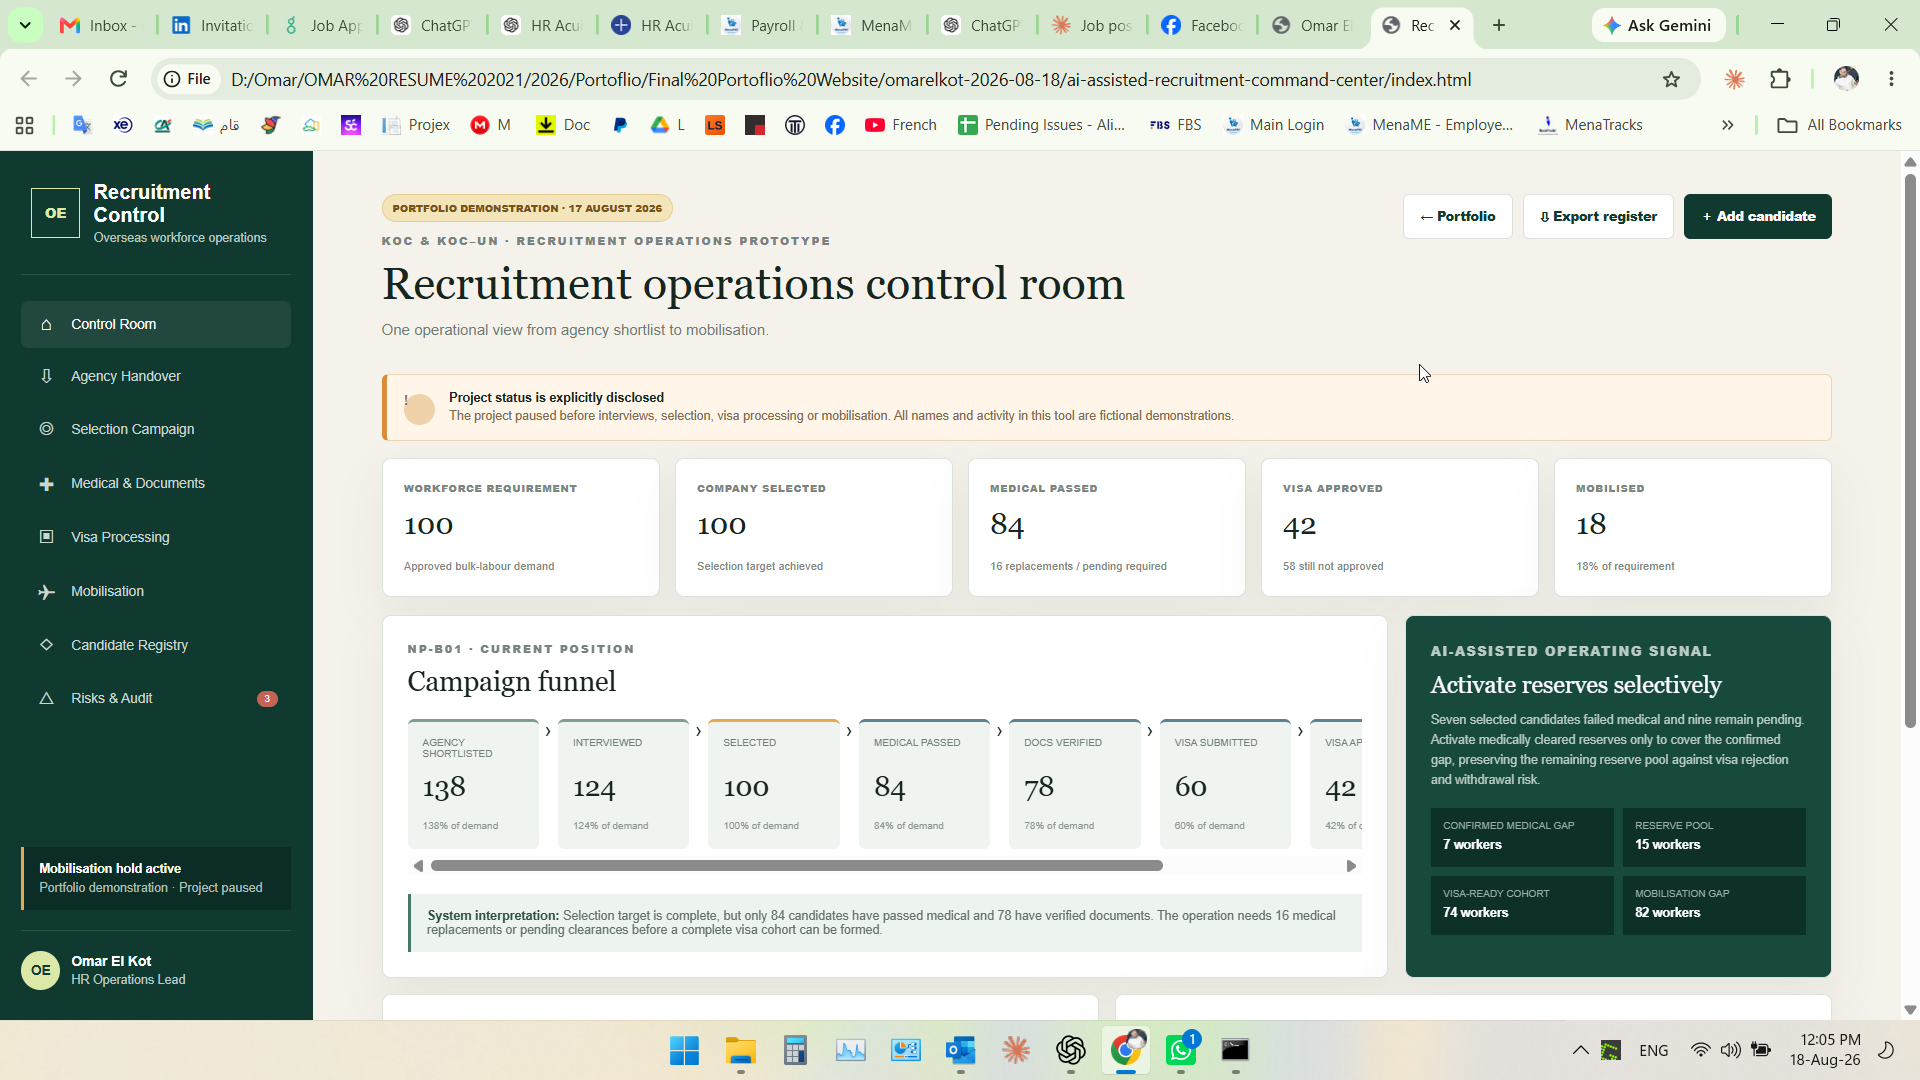Show hidden bookmarks via the chevron
The width and height of the screenshot is (1920, 1080).
pyautogui.click(x=1727, y=125)
